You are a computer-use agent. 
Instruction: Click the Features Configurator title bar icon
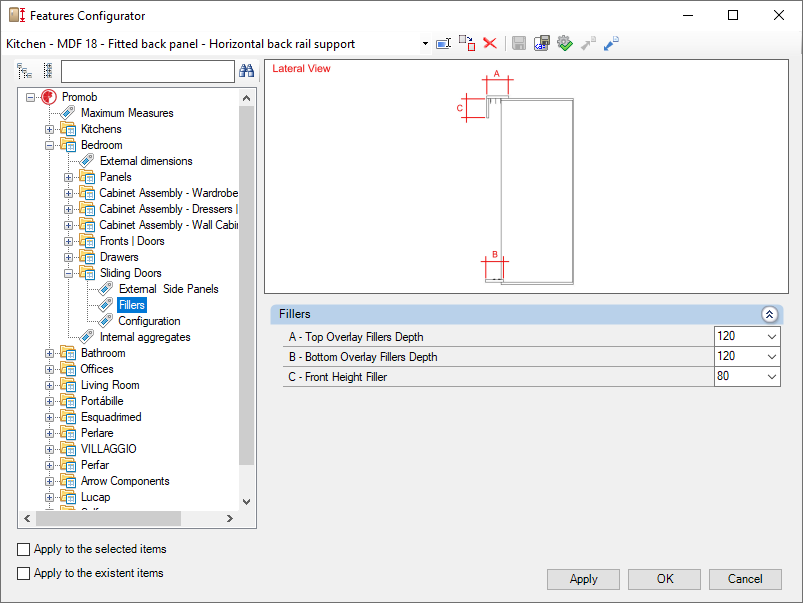17,15
